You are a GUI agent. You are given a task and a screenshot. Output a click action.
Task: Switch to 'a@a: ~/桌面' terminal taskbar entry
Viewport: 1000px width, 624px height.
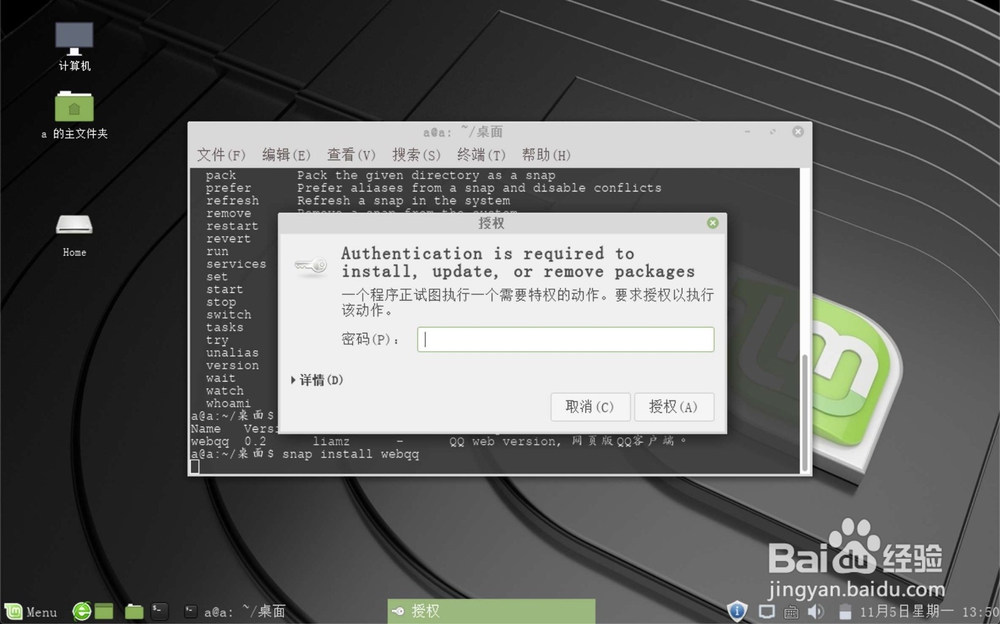coord(235,611)
